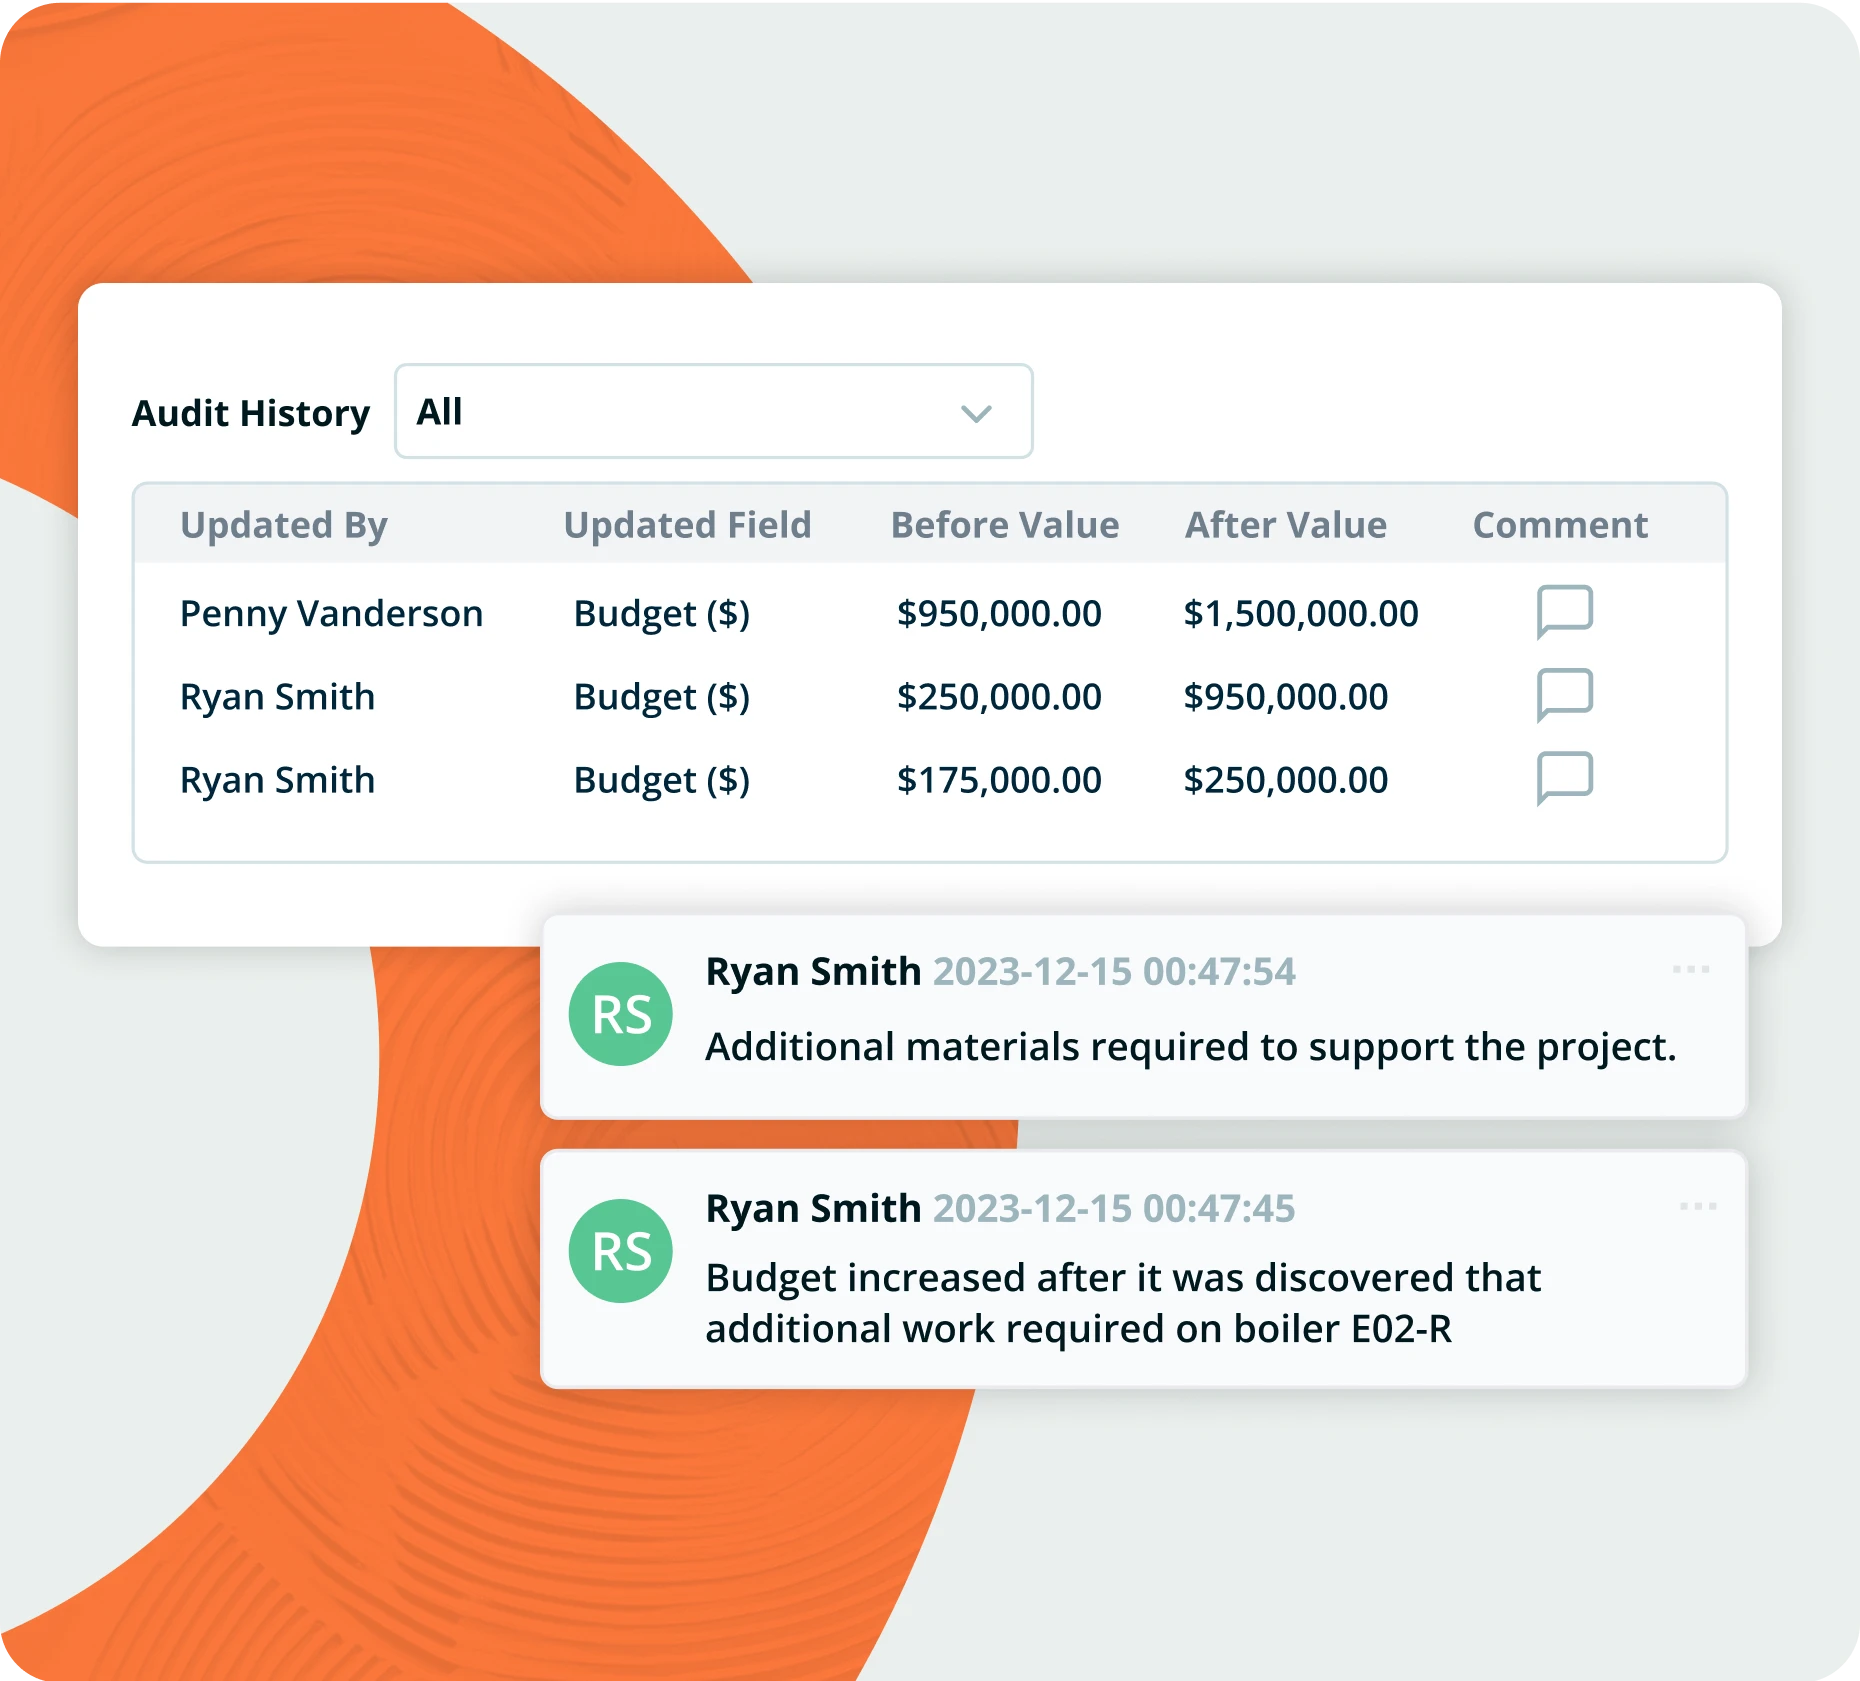1860x1681 pixels.
Task: Click the 2023-12-15 00:47:45 timestamp
Action: [x=1113, y=1208]
